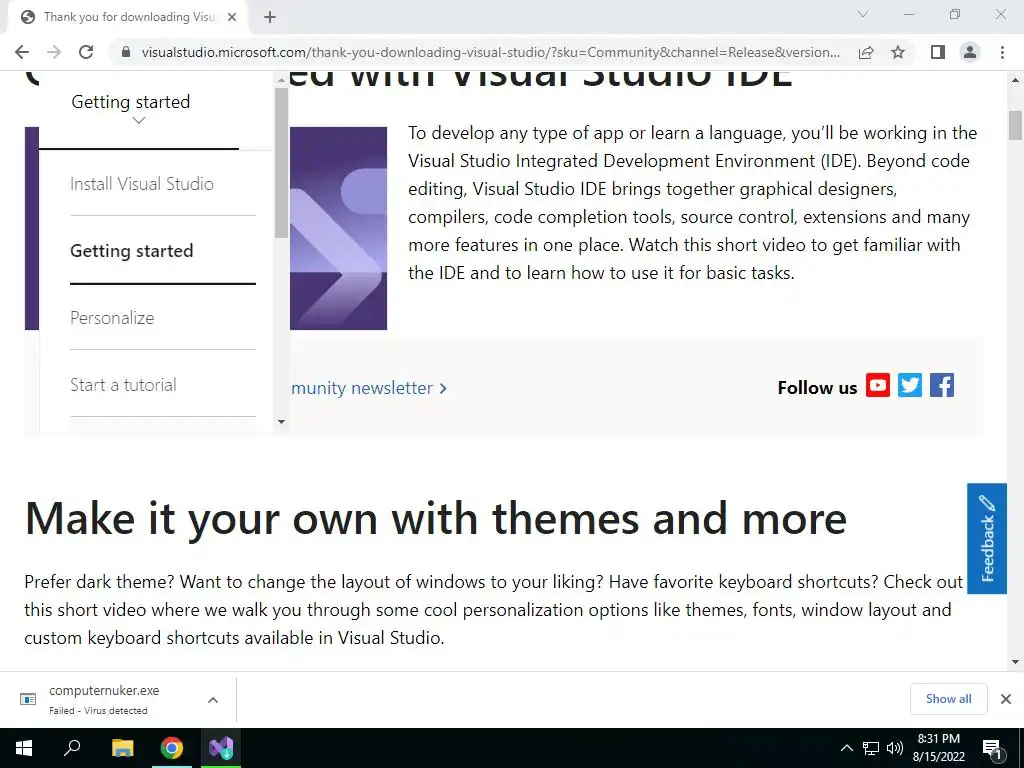Open the network status tray icon
Image resolution: width=1024 pixels, height=768 pixels.
(871, 748)
